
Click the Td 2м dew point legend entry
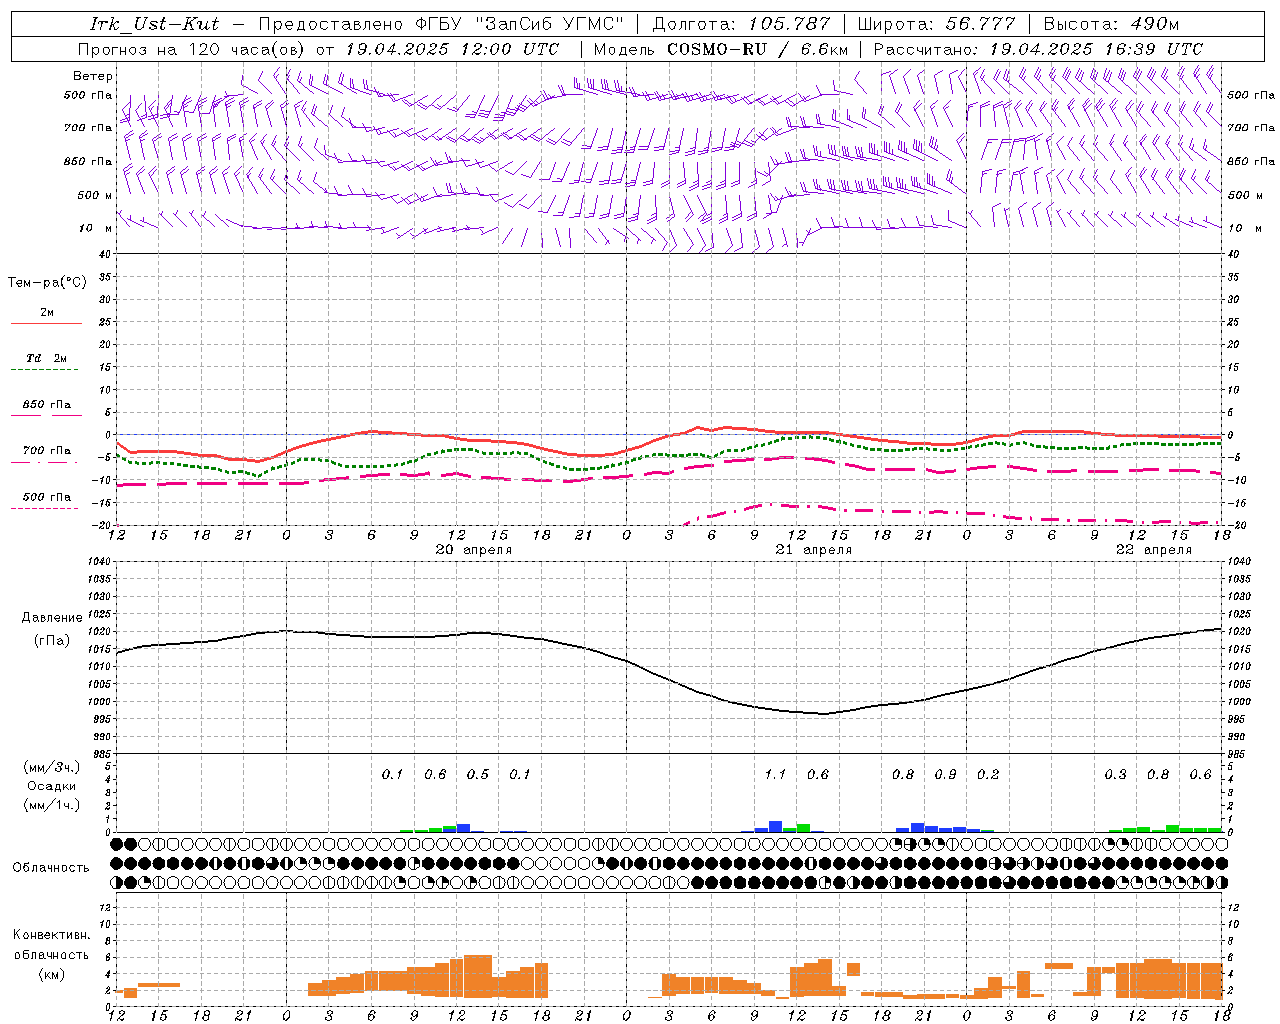point(46,358)
